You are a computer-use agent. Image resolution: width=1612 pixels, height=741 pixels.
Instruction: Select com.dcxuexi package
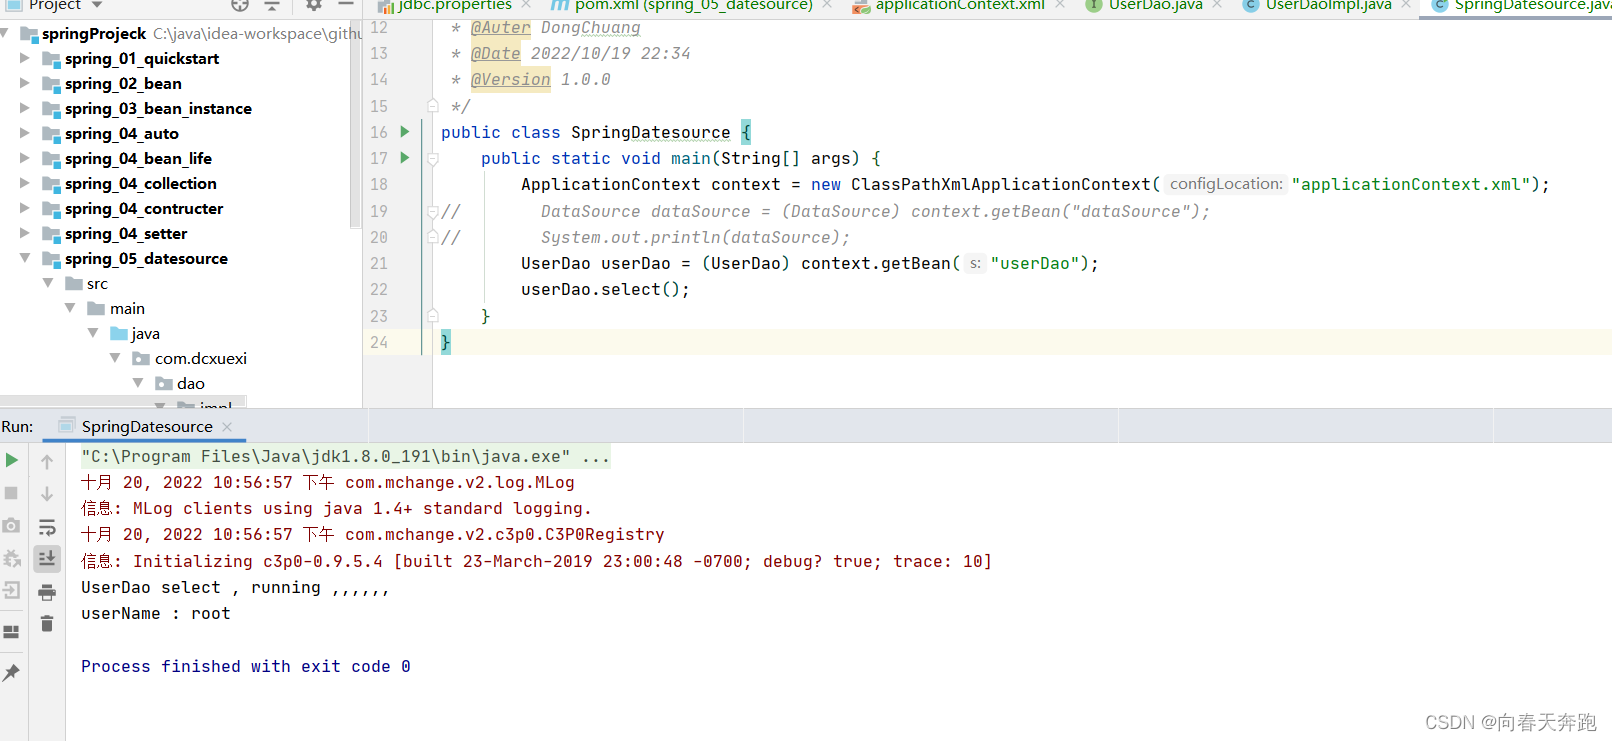[x=201, y=359]
